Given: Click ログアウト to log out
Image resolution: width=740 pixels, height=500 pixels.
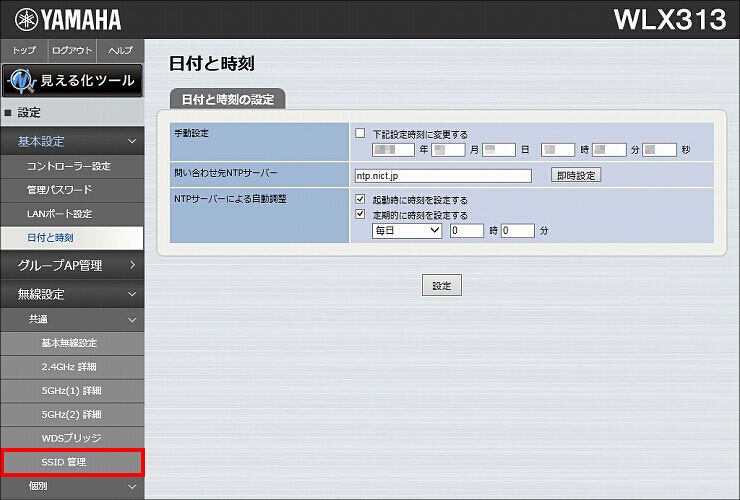Looking at the screenshot, I should 72,51.
